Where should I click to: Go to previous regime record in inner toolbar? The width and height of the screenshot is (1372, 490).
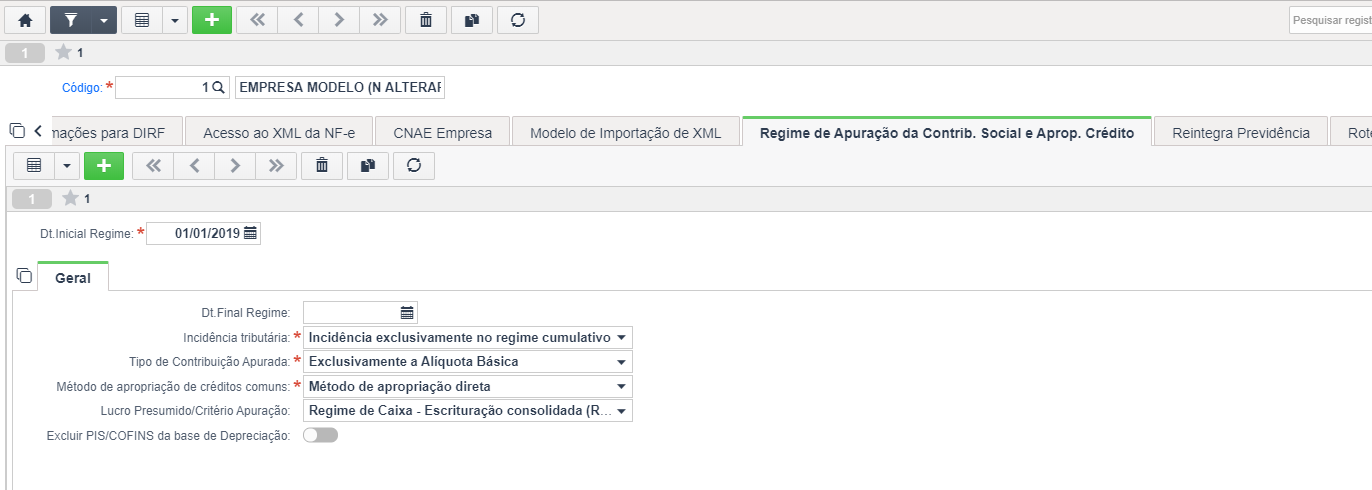(x=194, y=166)
